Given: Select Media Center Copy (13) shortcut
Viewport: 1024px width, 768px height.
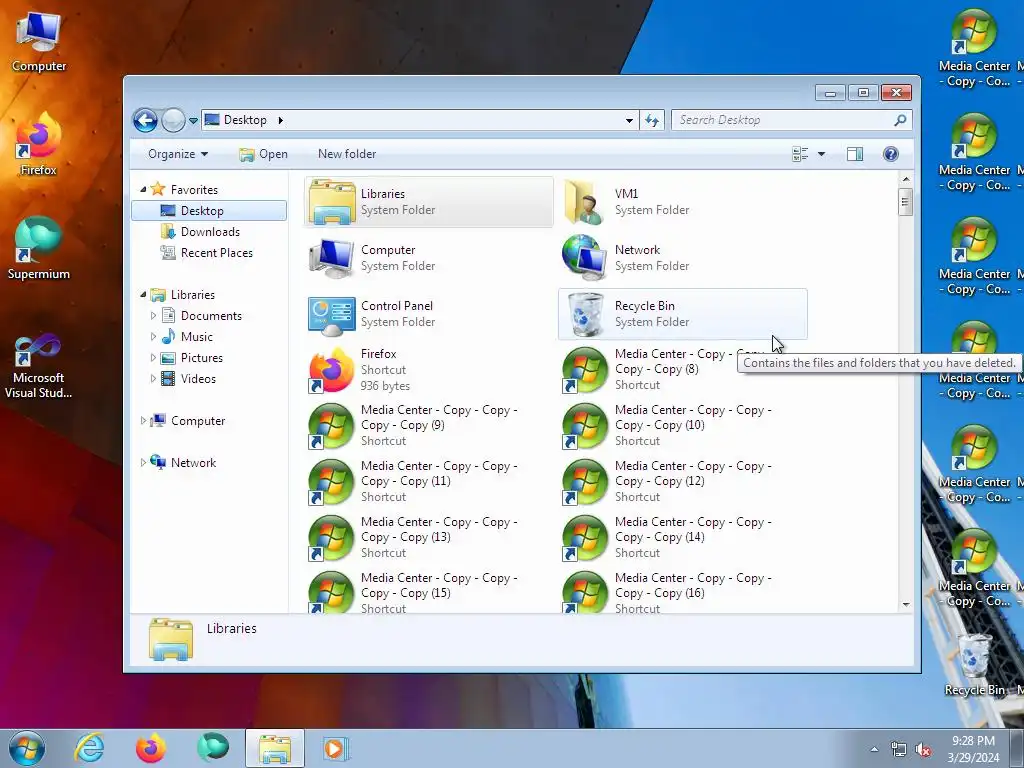Looking at the screenshot, I should pos(428,538).
